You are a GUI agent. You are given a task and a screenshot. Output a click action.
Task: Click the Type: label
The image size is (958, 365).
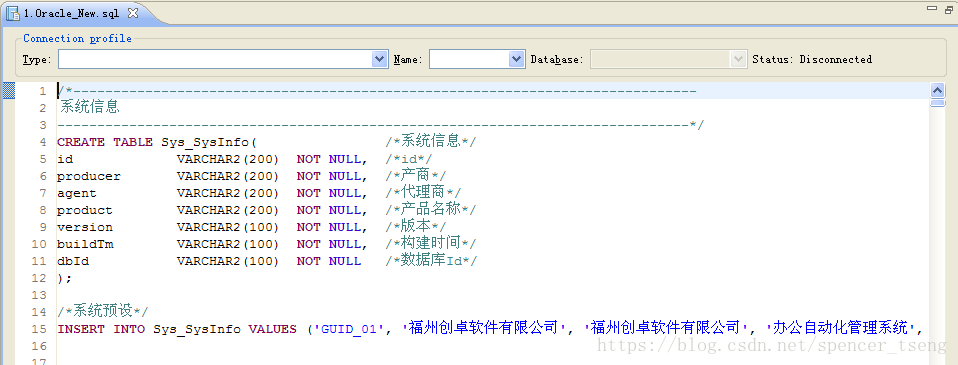pyautogui.click(x=37, y=60)
